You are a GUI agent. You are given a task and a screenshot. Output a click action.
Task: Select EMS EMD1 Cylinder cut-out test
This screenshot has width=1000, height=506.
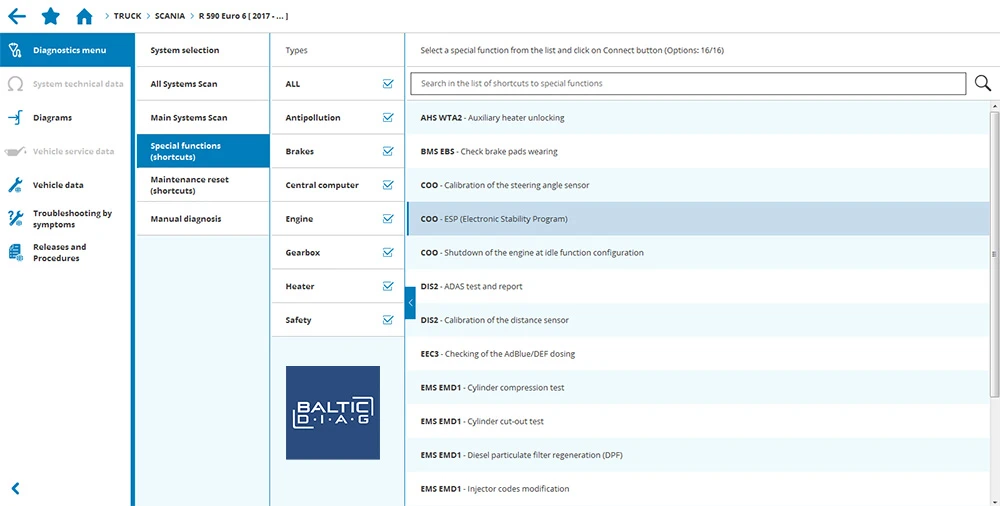pyautogui.click(x=698, y=421)
